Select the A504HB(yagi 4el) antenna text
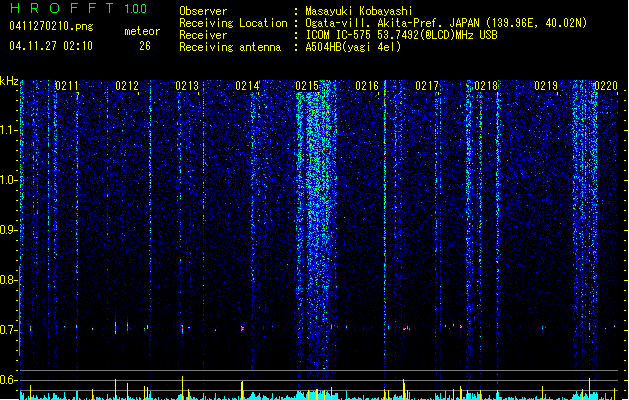This screenshot has height=400, width=629. (353, 47)
